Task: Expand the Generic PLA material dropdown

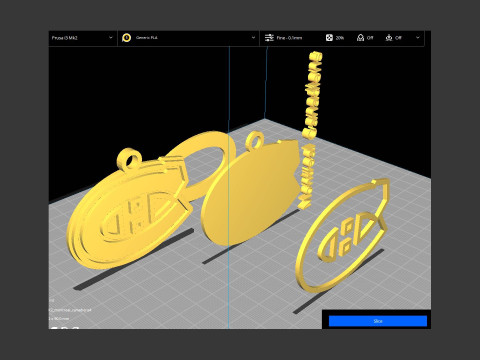Action: point(253,38)
